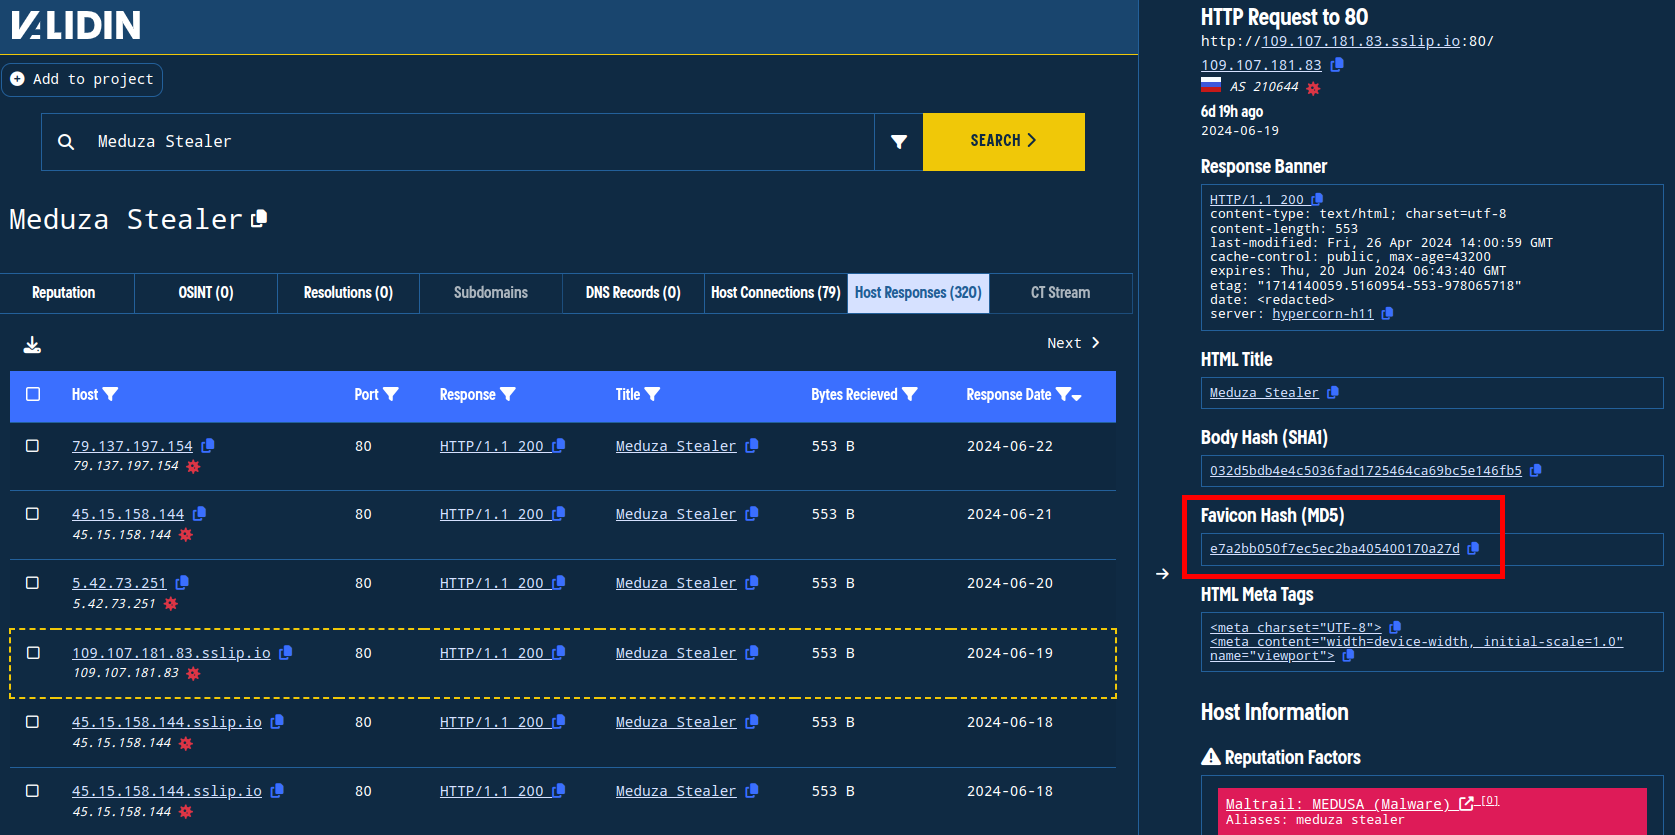Screen dimensions: 1675x835
Task: Click the malware badge beside 79.137.197.154
Action: click(x=193, y=467)
